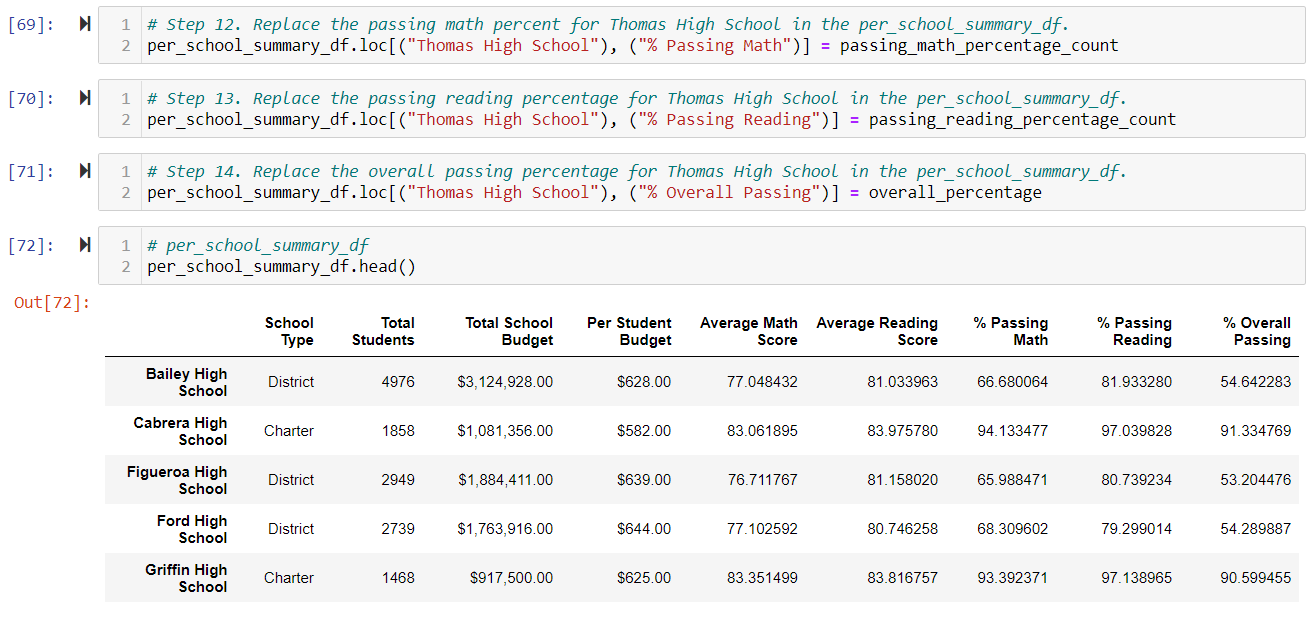Click the overall_percentage variable in Step 14 cell
This screenshot has width=1315, height=617.
pos(956,192)
